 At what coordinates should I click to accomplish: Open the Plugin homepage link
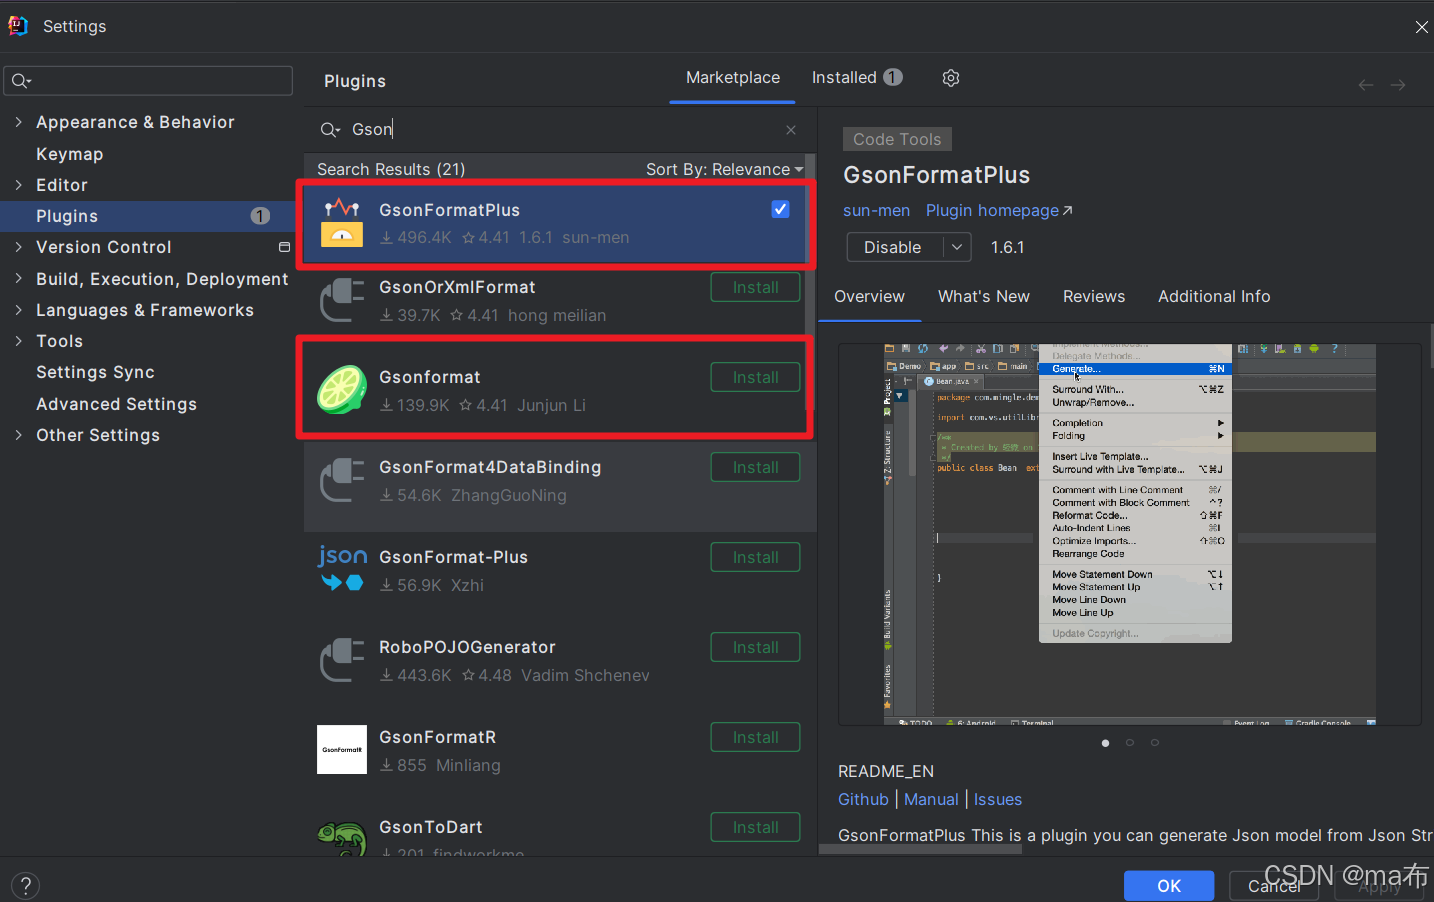[999, 211]
